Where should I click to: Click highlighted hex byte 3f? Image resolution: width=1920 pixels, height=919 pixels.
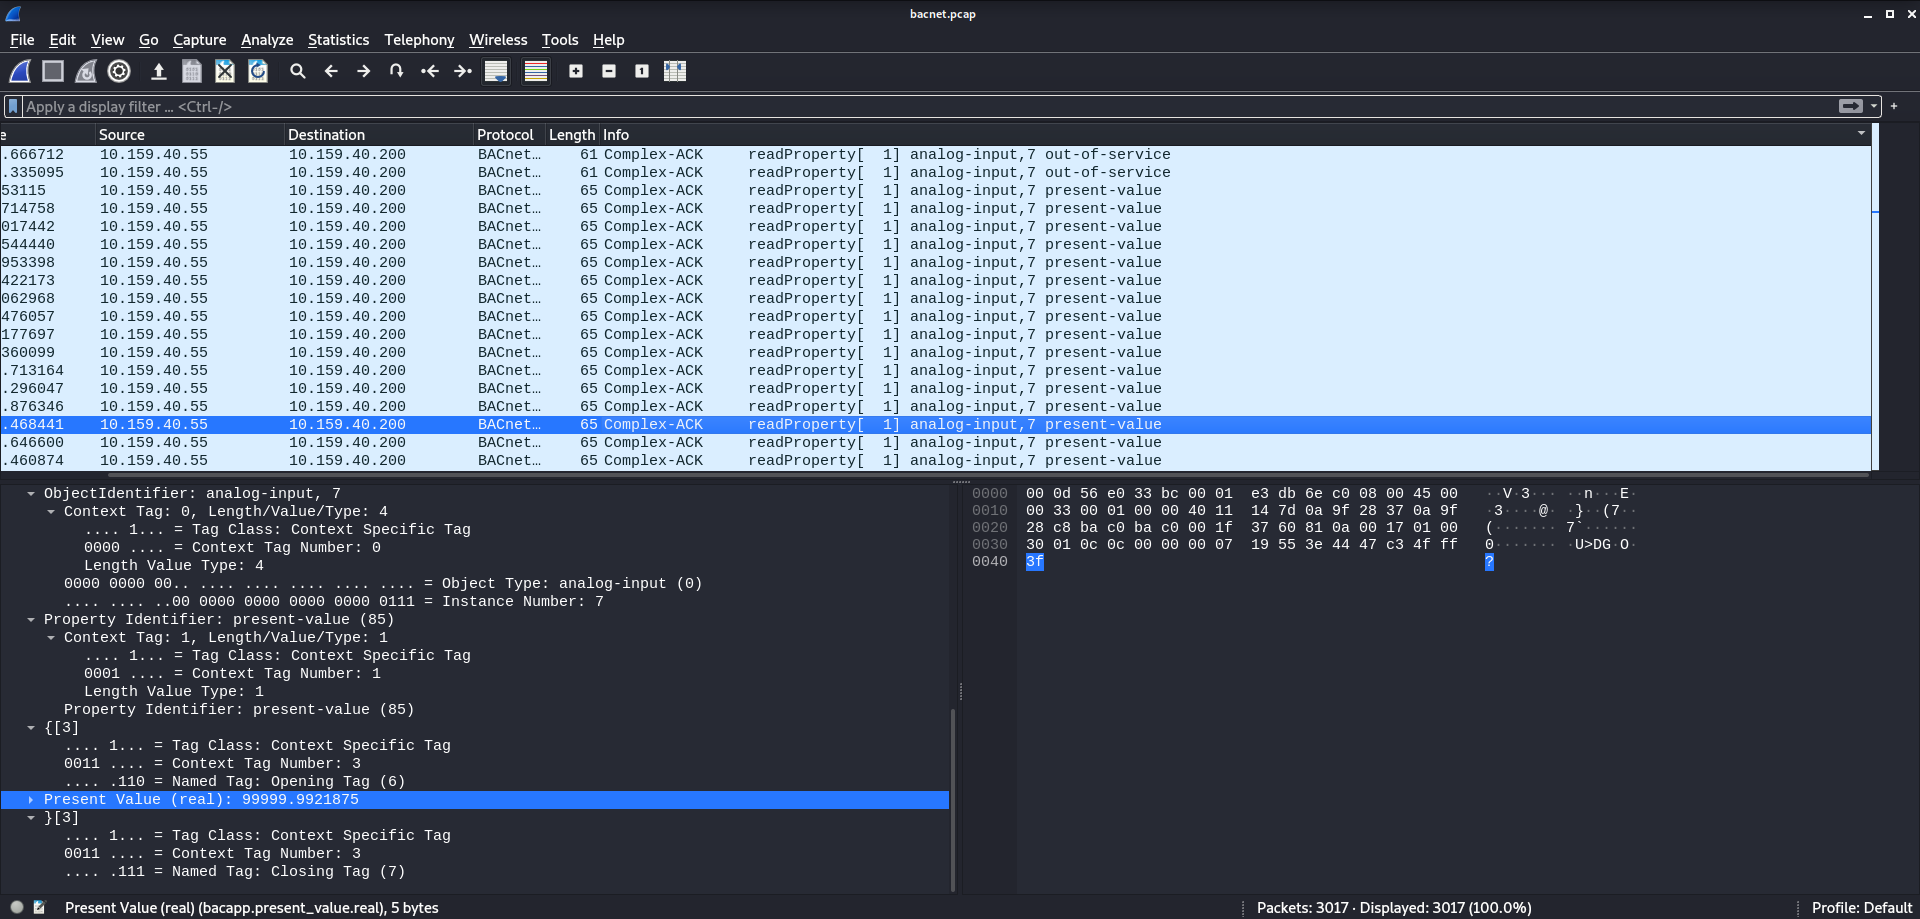[x=1034, y=561]
